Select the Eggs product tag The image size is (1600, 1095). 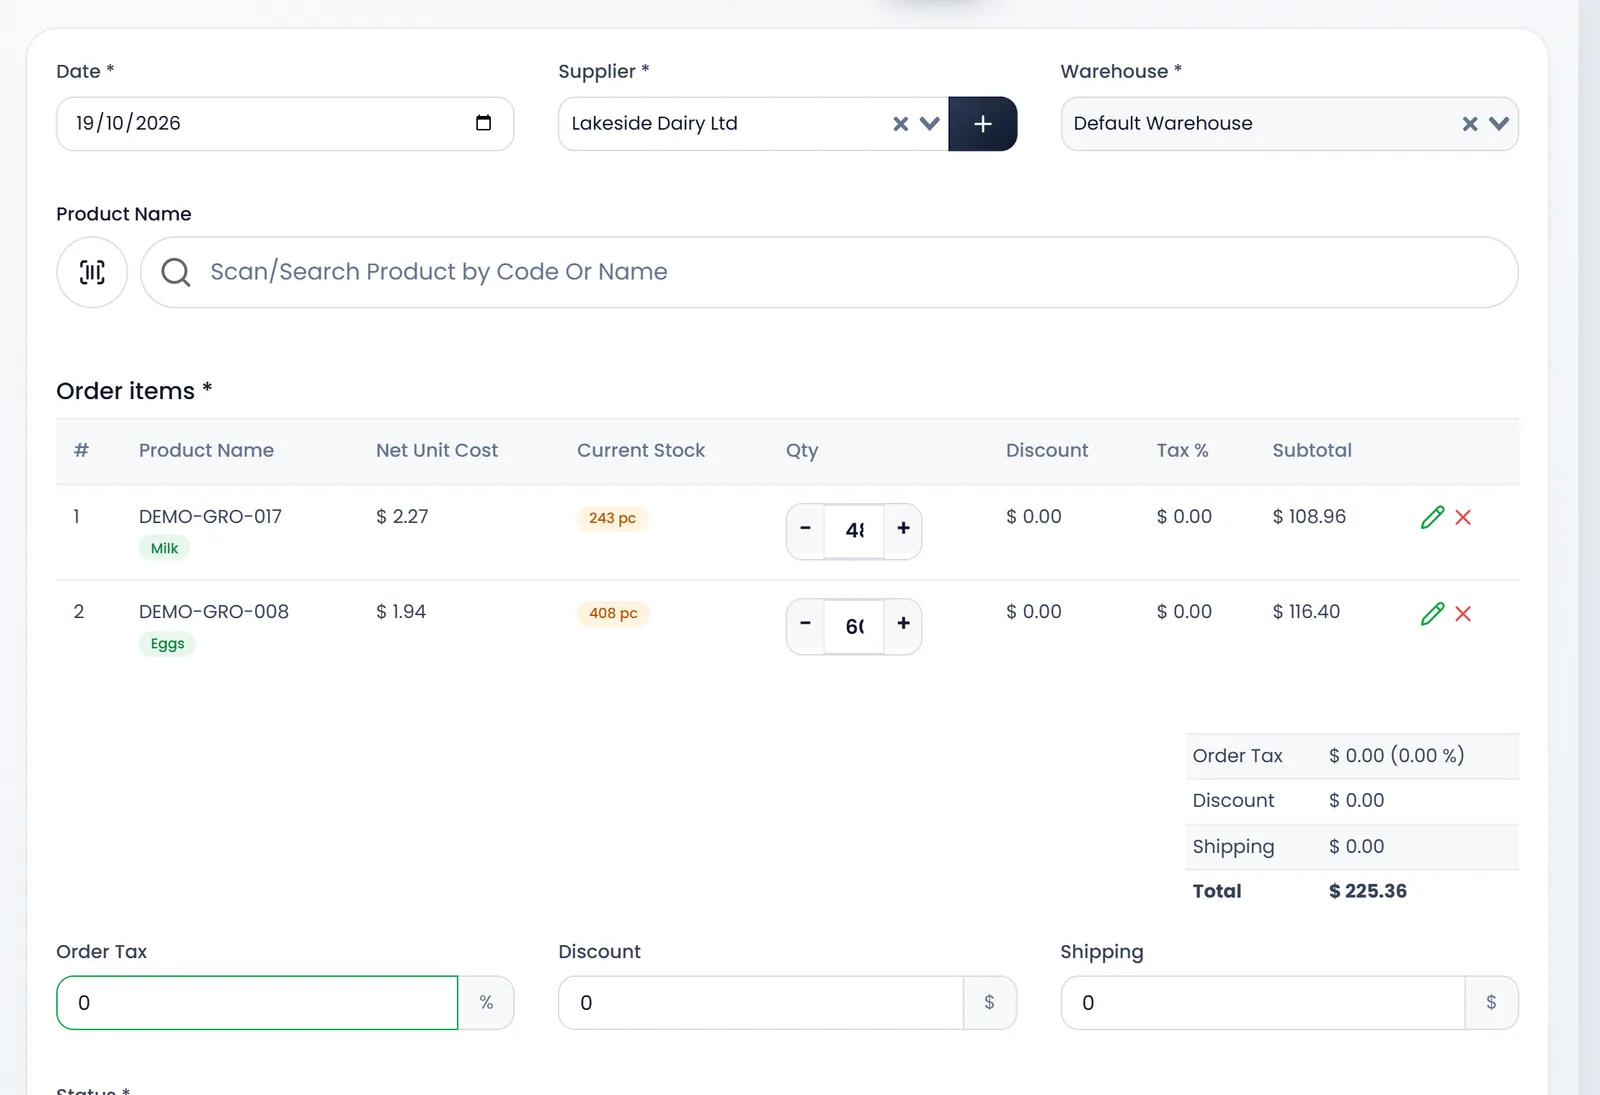(167, 643)
